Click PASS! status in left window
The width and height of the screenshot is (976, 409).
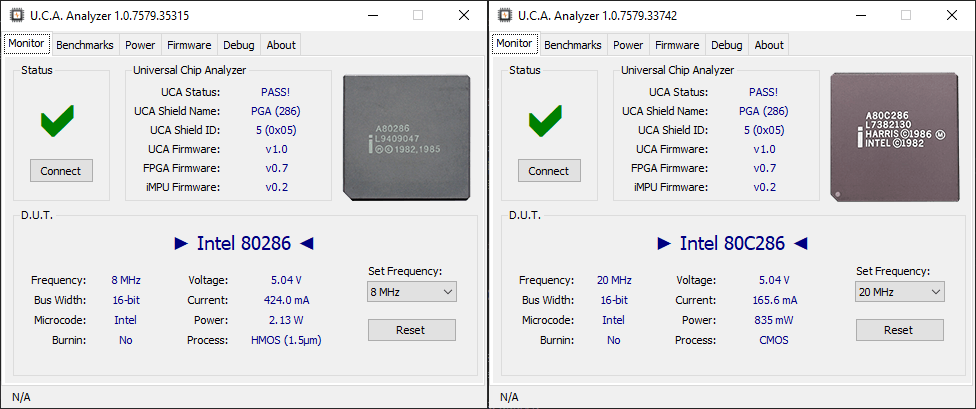click(x=275, y=92)
